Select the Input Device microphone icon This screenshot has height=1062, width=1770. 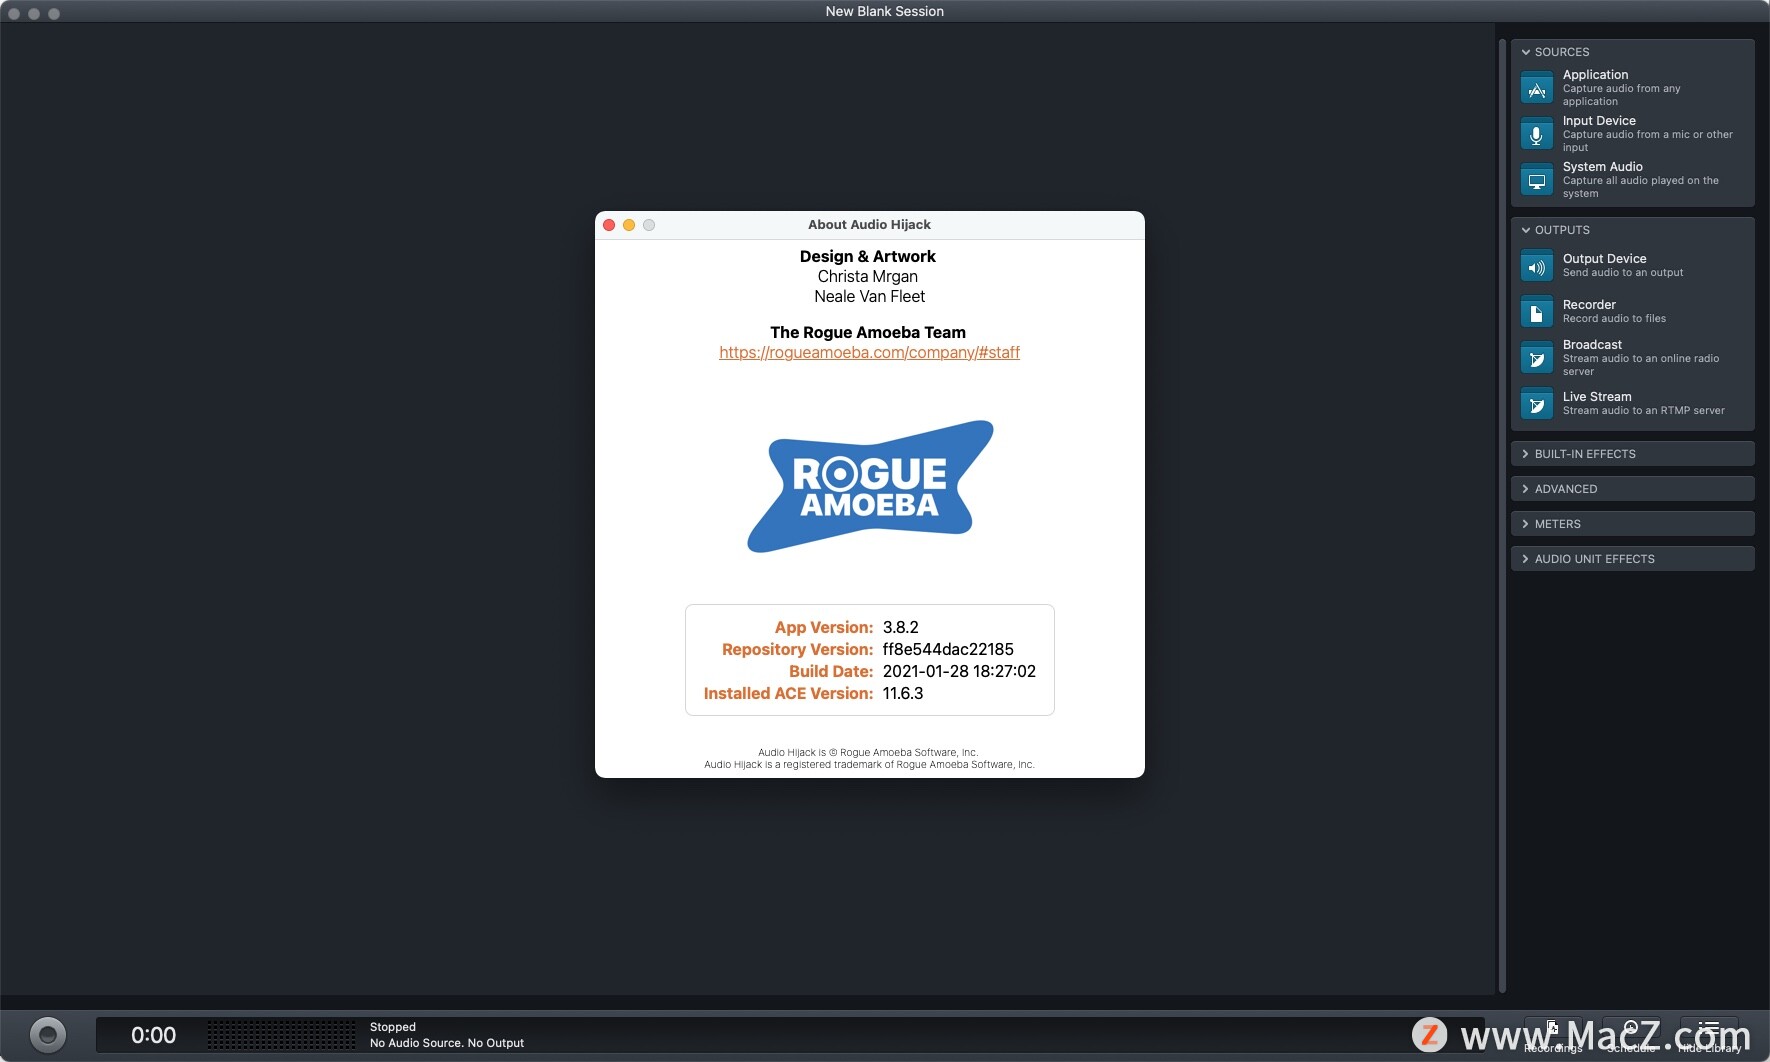point(1536,134)
